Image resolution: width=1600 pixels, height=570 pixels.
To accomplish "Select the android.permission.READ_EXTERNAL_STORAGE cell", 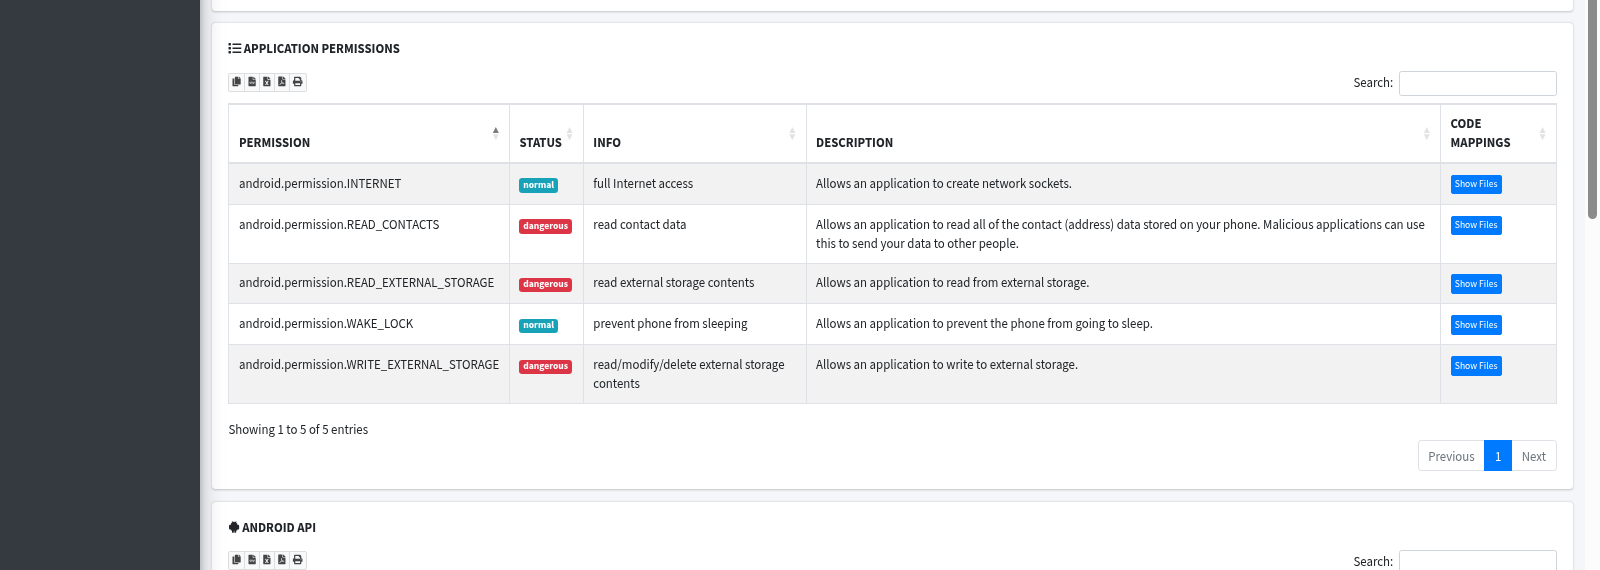I will coord(369,284).
